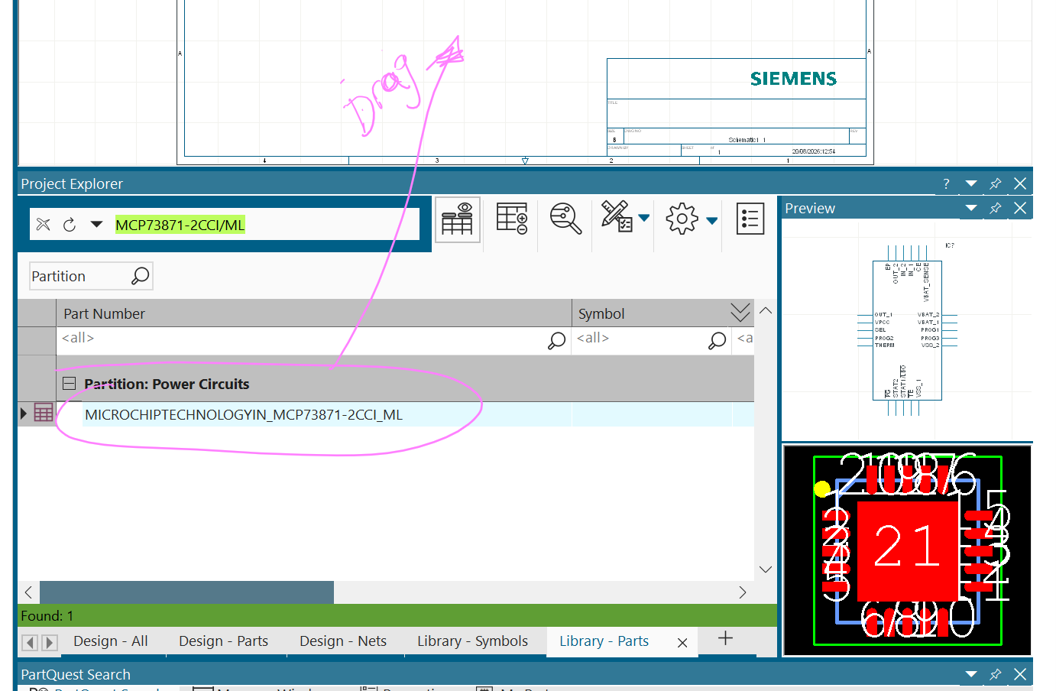This screenshot has height=691, width=1056.
Task: Click horizontal scrollbar right arrow
Action: coord(742,592)
